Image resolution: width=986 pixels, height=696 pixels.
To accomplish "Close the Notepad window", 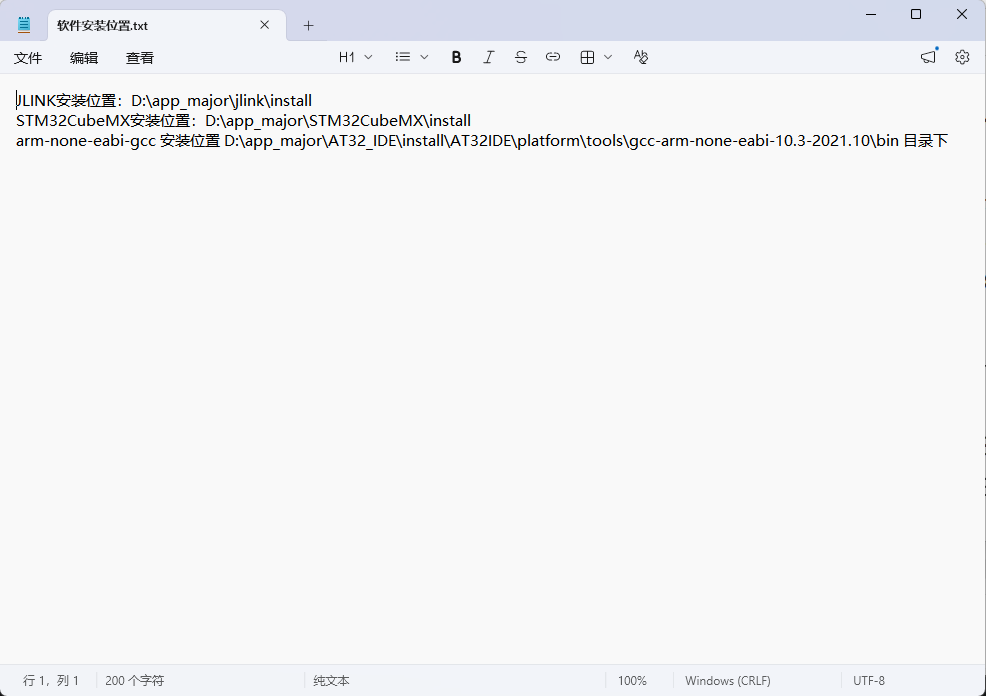I will [962, 14].
